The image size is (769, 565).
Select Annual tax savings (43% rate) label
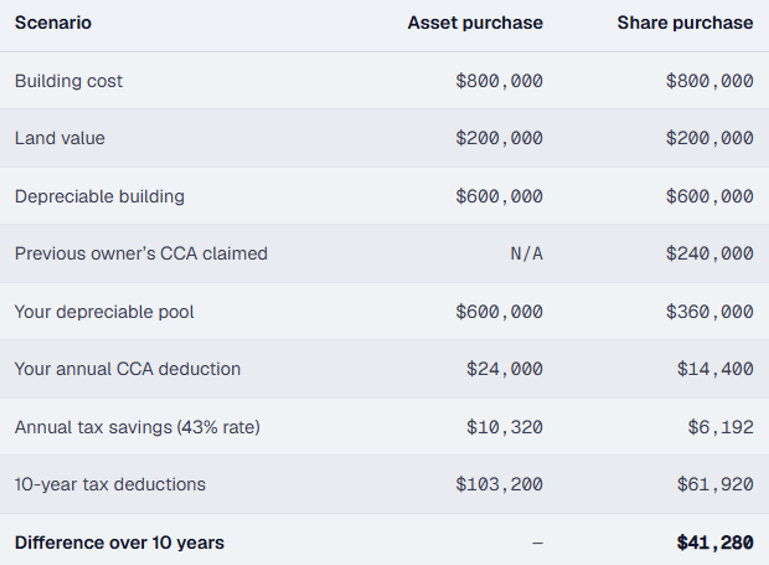click(137, 427)
